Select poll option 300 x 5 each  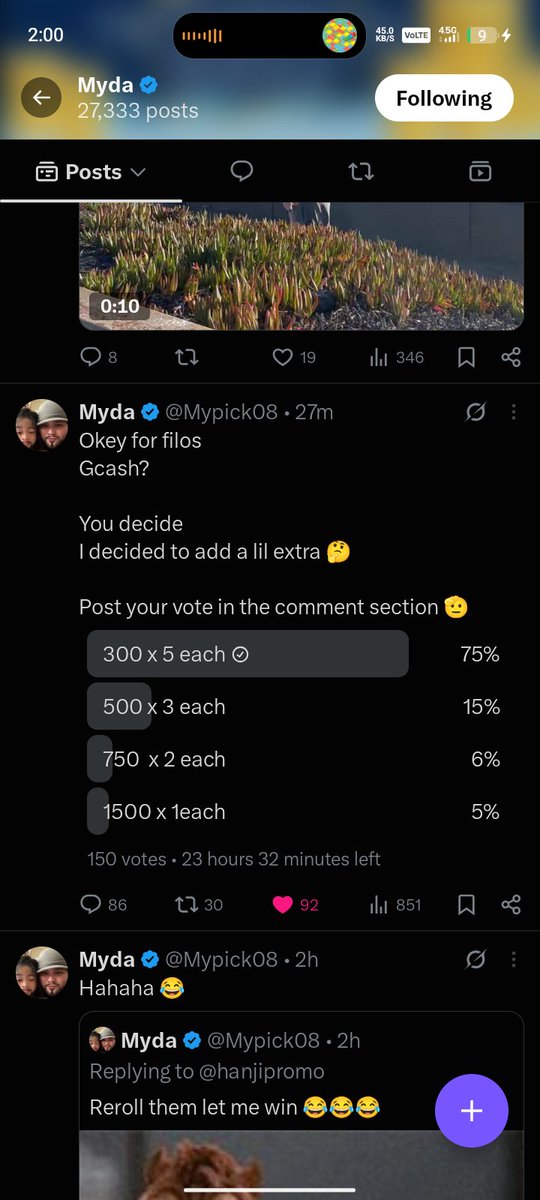(248, 654)
